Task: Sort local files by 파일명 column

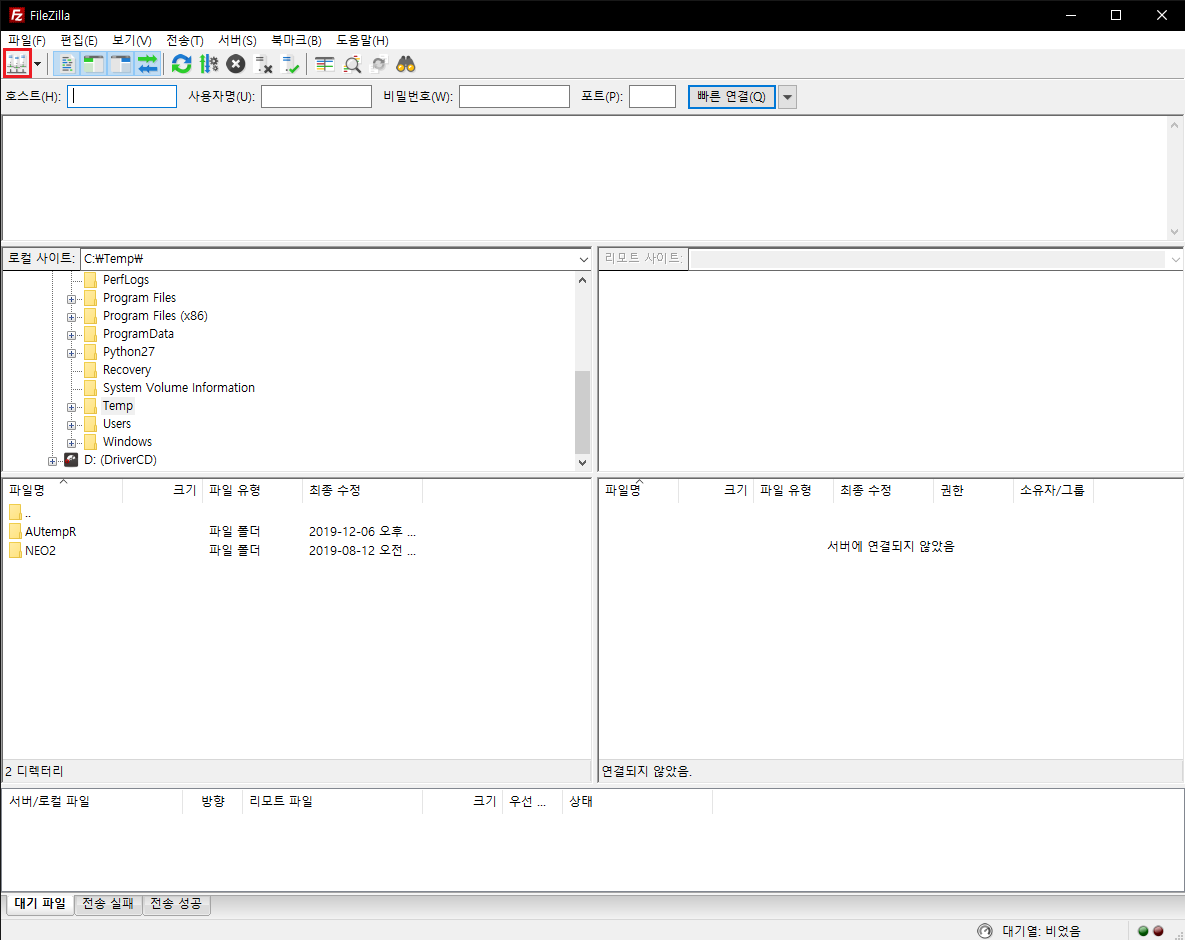Action: point(63,490)
